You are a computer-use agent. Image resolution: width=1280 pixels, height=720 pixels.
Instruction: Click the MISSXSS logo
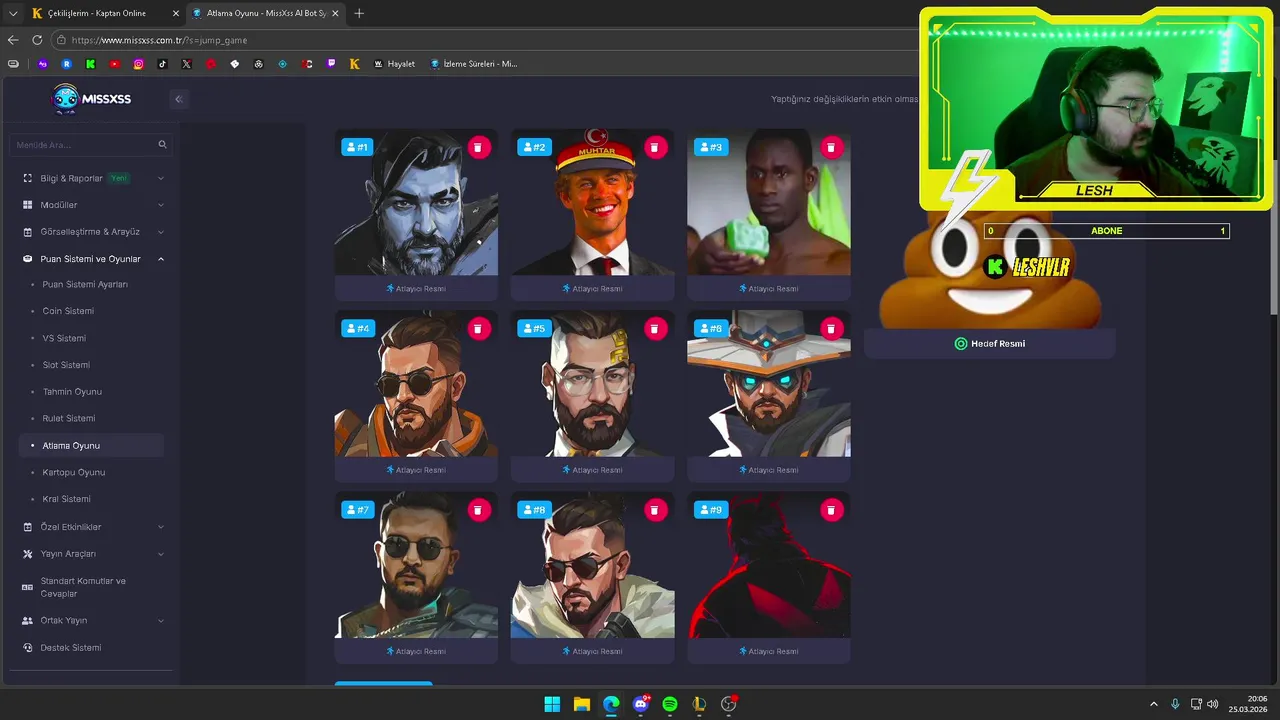tap(91, 99)
